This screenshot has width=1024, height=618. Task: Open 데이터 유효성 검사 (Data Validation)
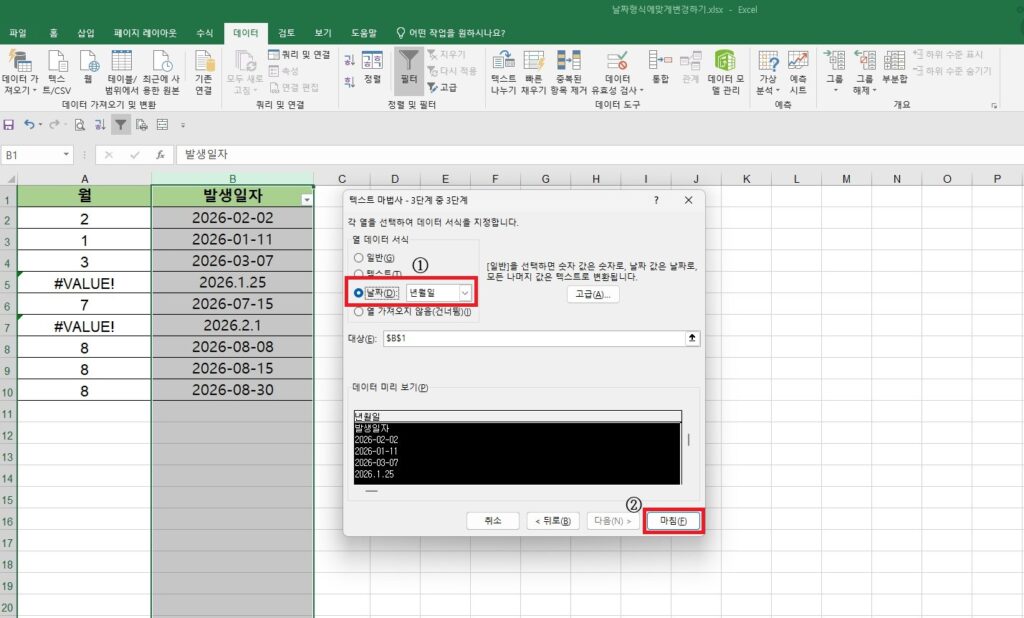coord(617,72)
